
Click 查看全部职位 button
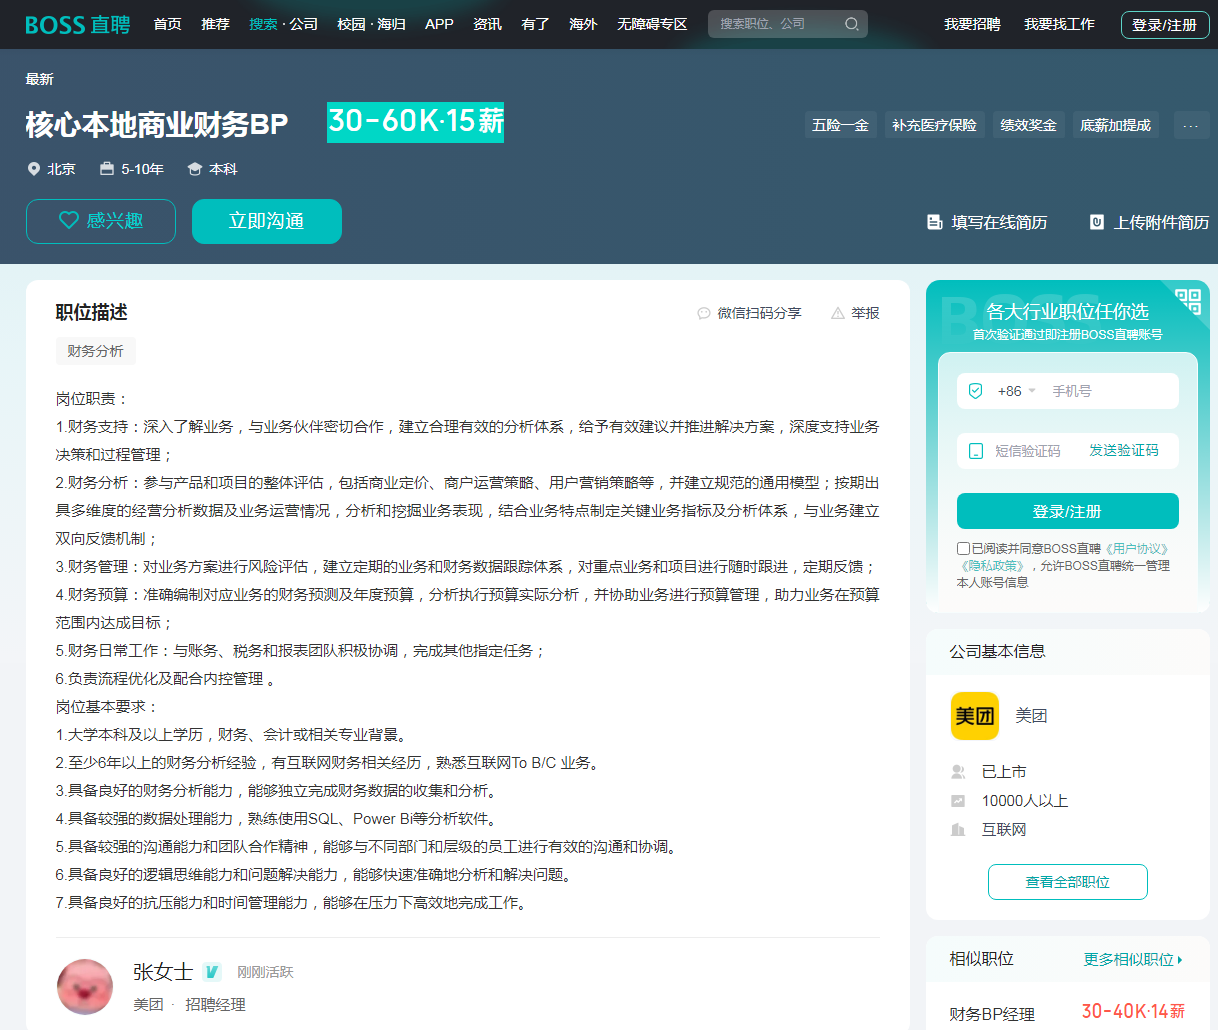tap(1068, 882)
